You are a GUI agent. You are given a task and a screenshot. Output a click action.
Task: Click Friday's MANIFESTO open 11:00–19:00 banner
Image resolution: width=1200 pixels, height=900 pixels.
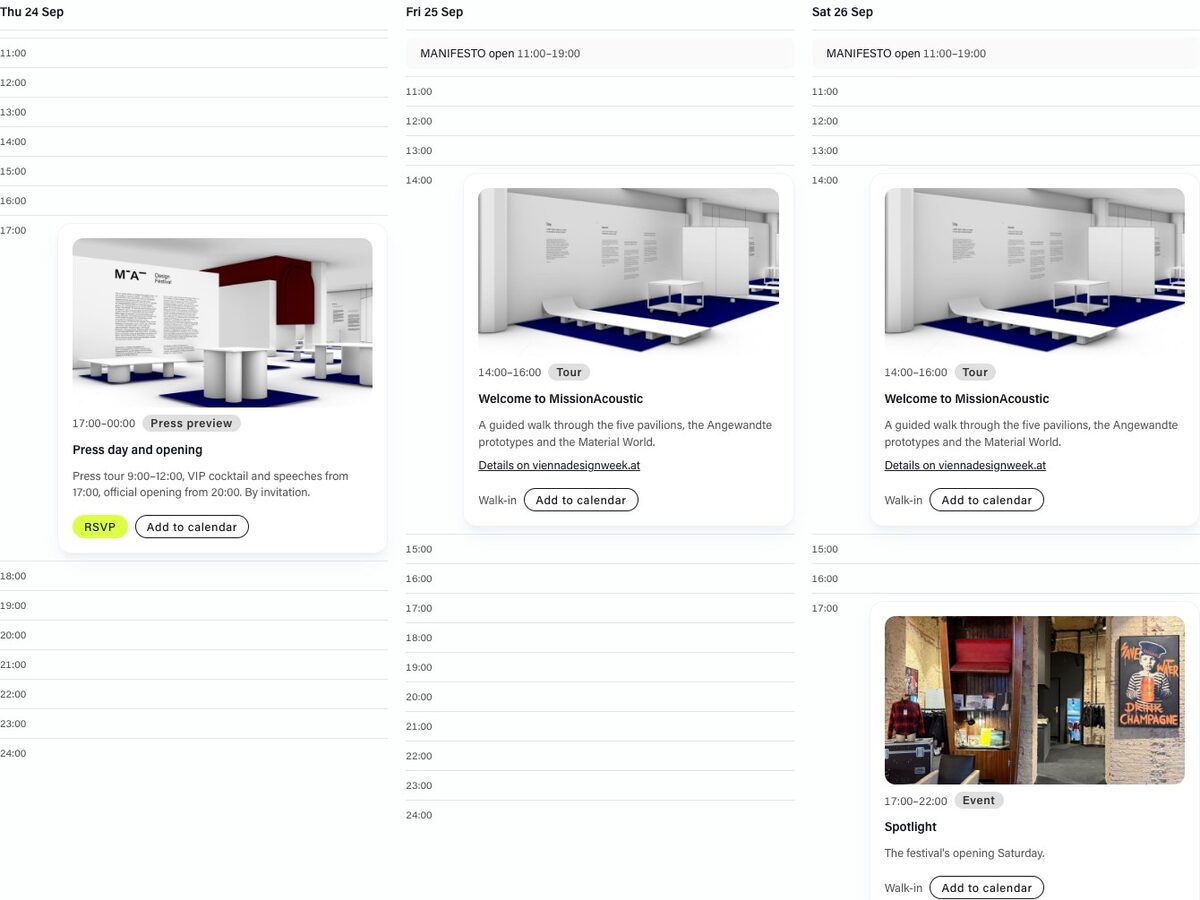600,54
